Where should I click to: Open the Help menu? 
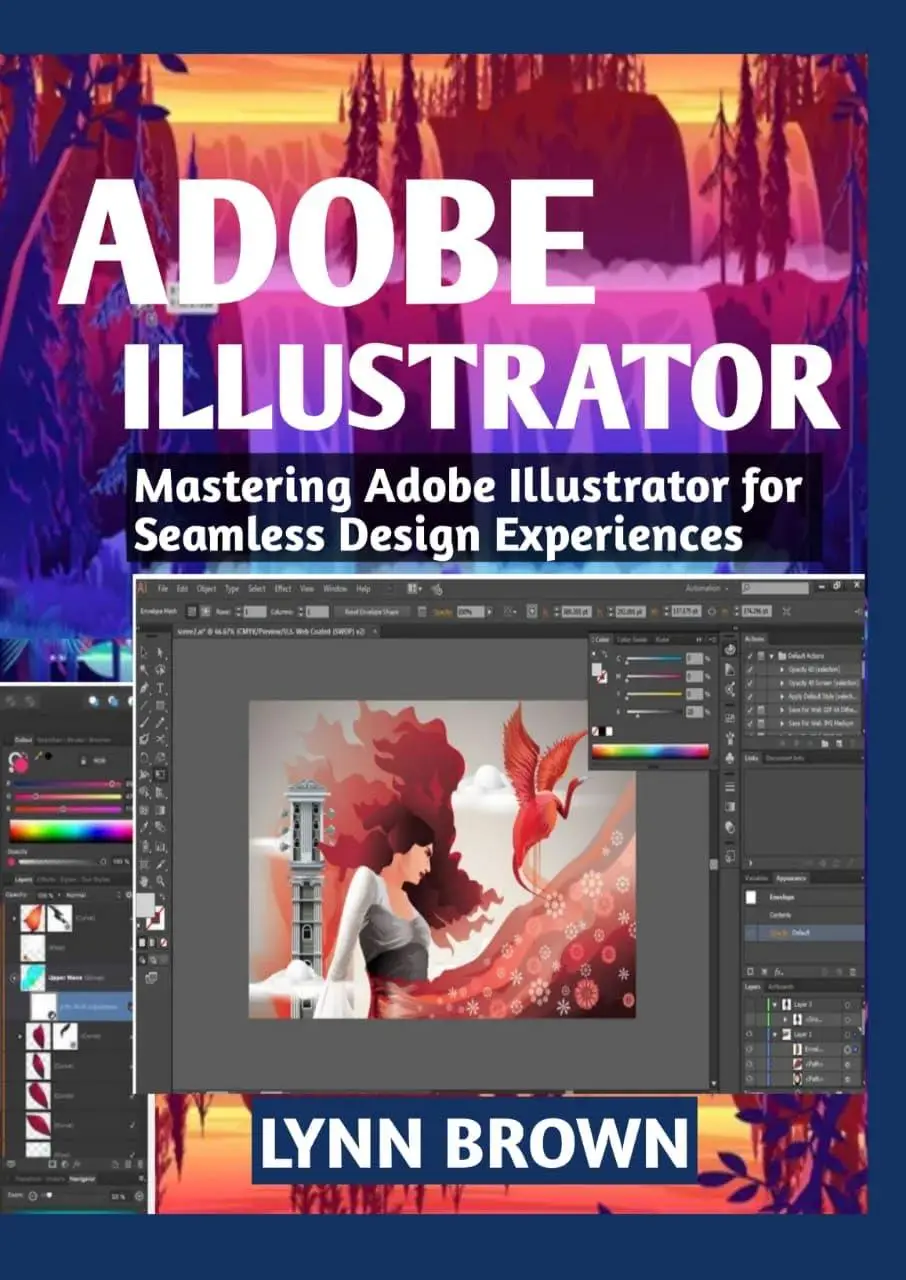coord(363,589)
